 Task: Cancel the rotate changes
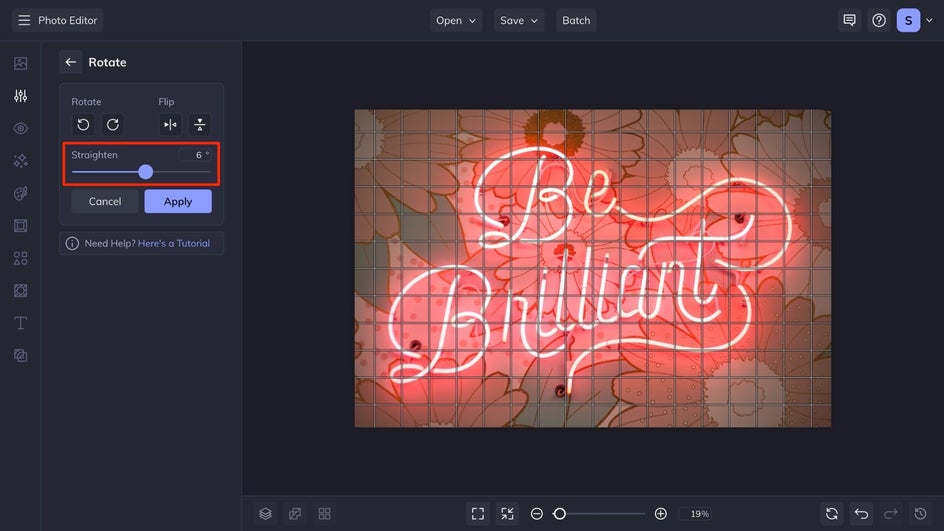pos(105,202)
